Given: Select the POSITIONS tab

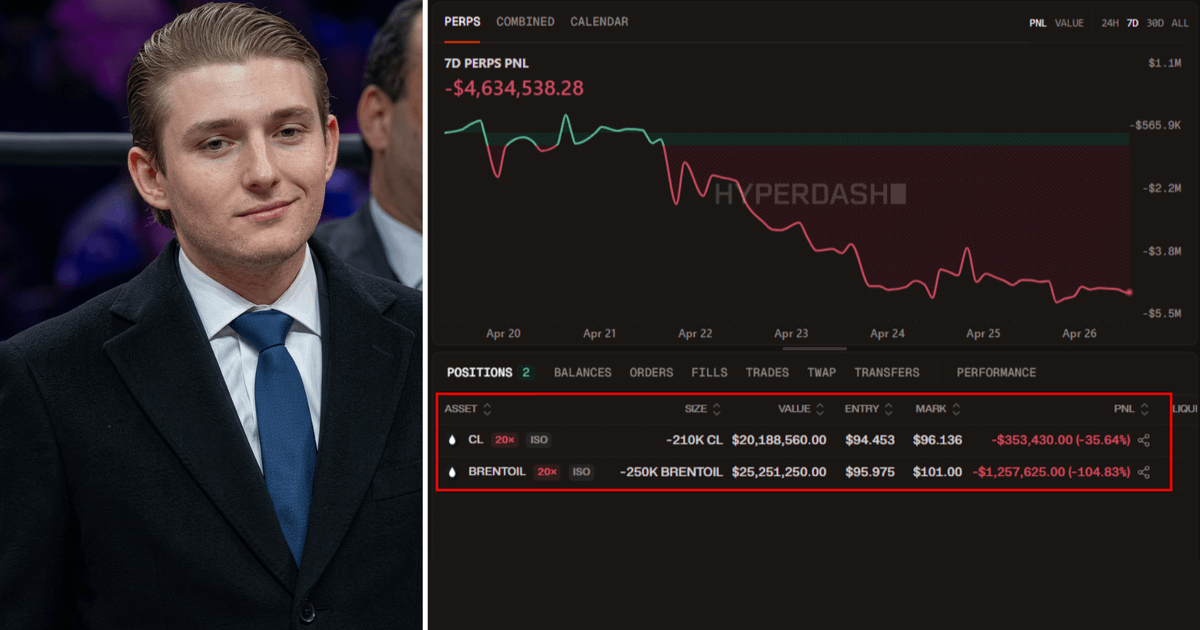Looking at the screenshot, I should pyautogui.click(x=479, y=372).
